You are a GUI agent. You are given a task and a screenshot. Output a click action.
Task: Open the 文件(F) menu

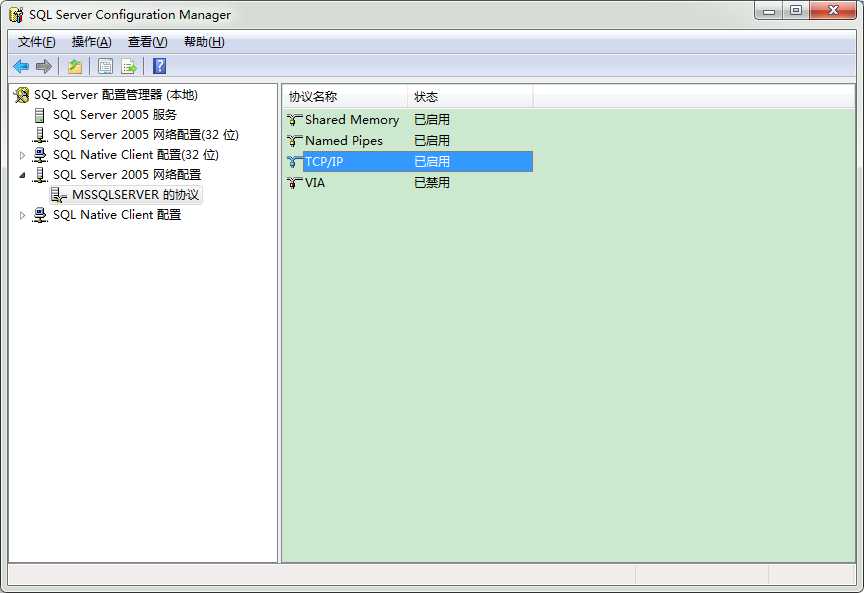coord(36,42)
